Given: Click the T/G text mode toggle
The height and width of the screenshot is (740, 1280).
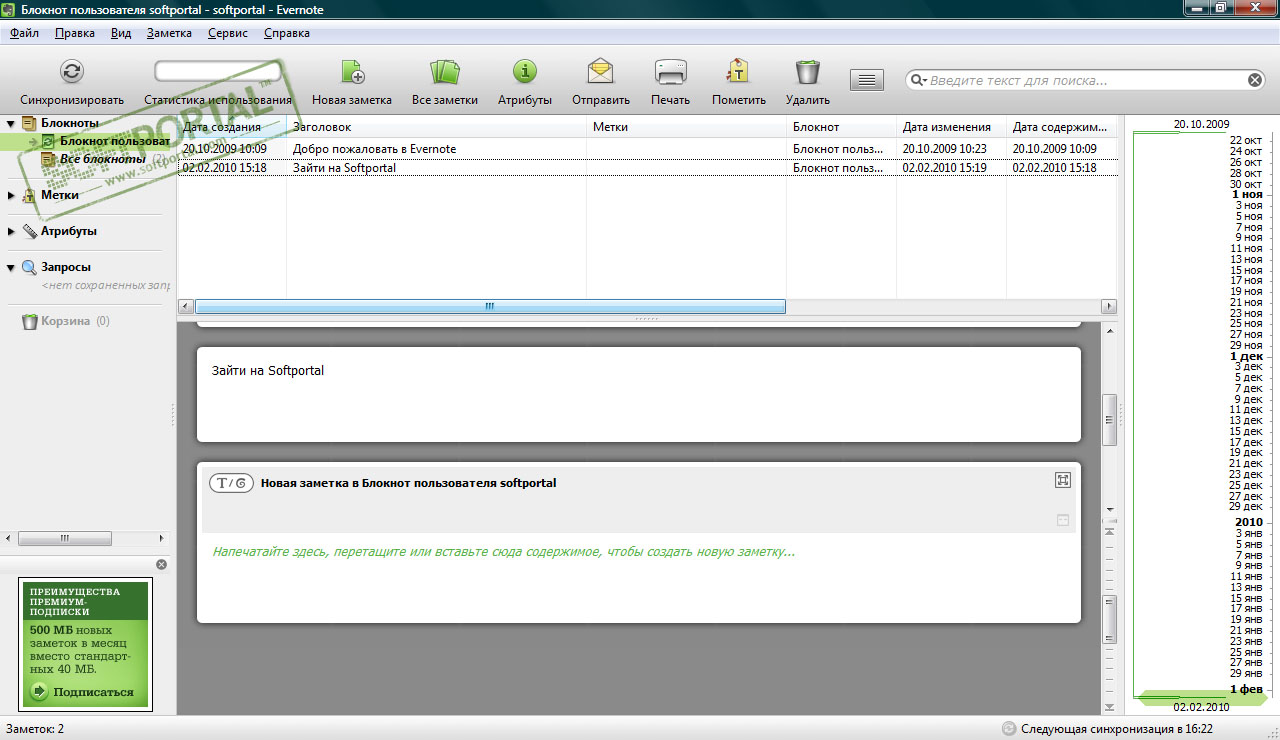Looking at the screenshot, I should 231,483.
